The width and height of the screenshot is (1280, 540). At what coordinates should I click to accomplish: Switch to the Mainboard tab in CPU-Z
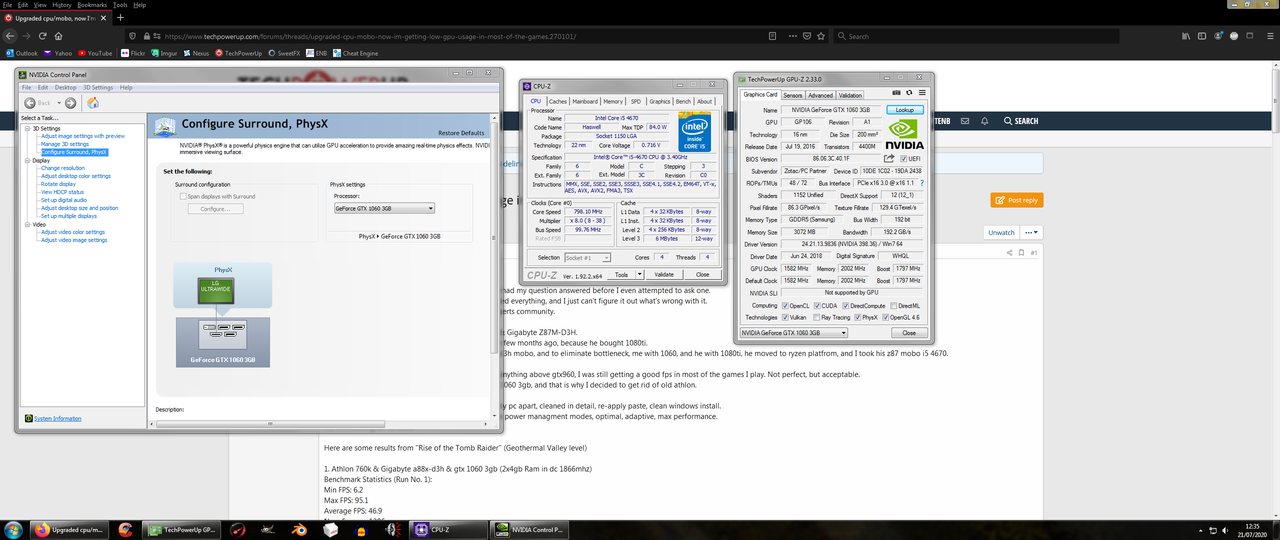(585, 101)
